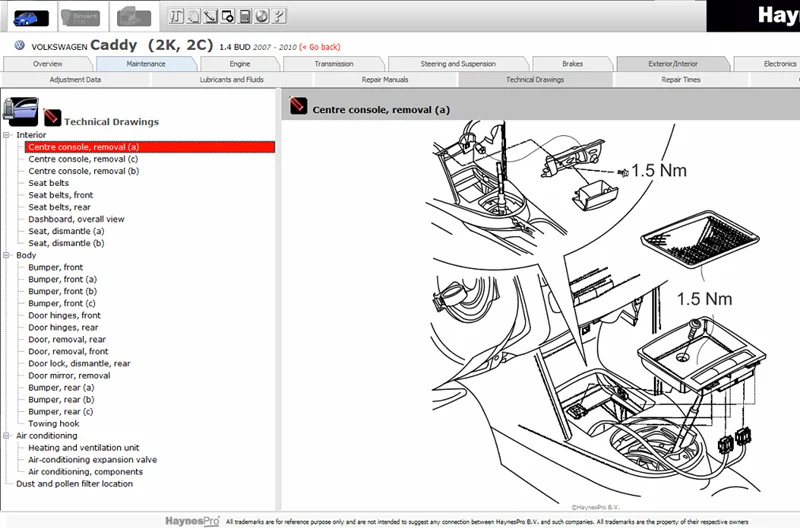Viewport: 800px width, 528px height.
Task: Open the Adjustment Data sub-tab
Action: pos(75,80)
